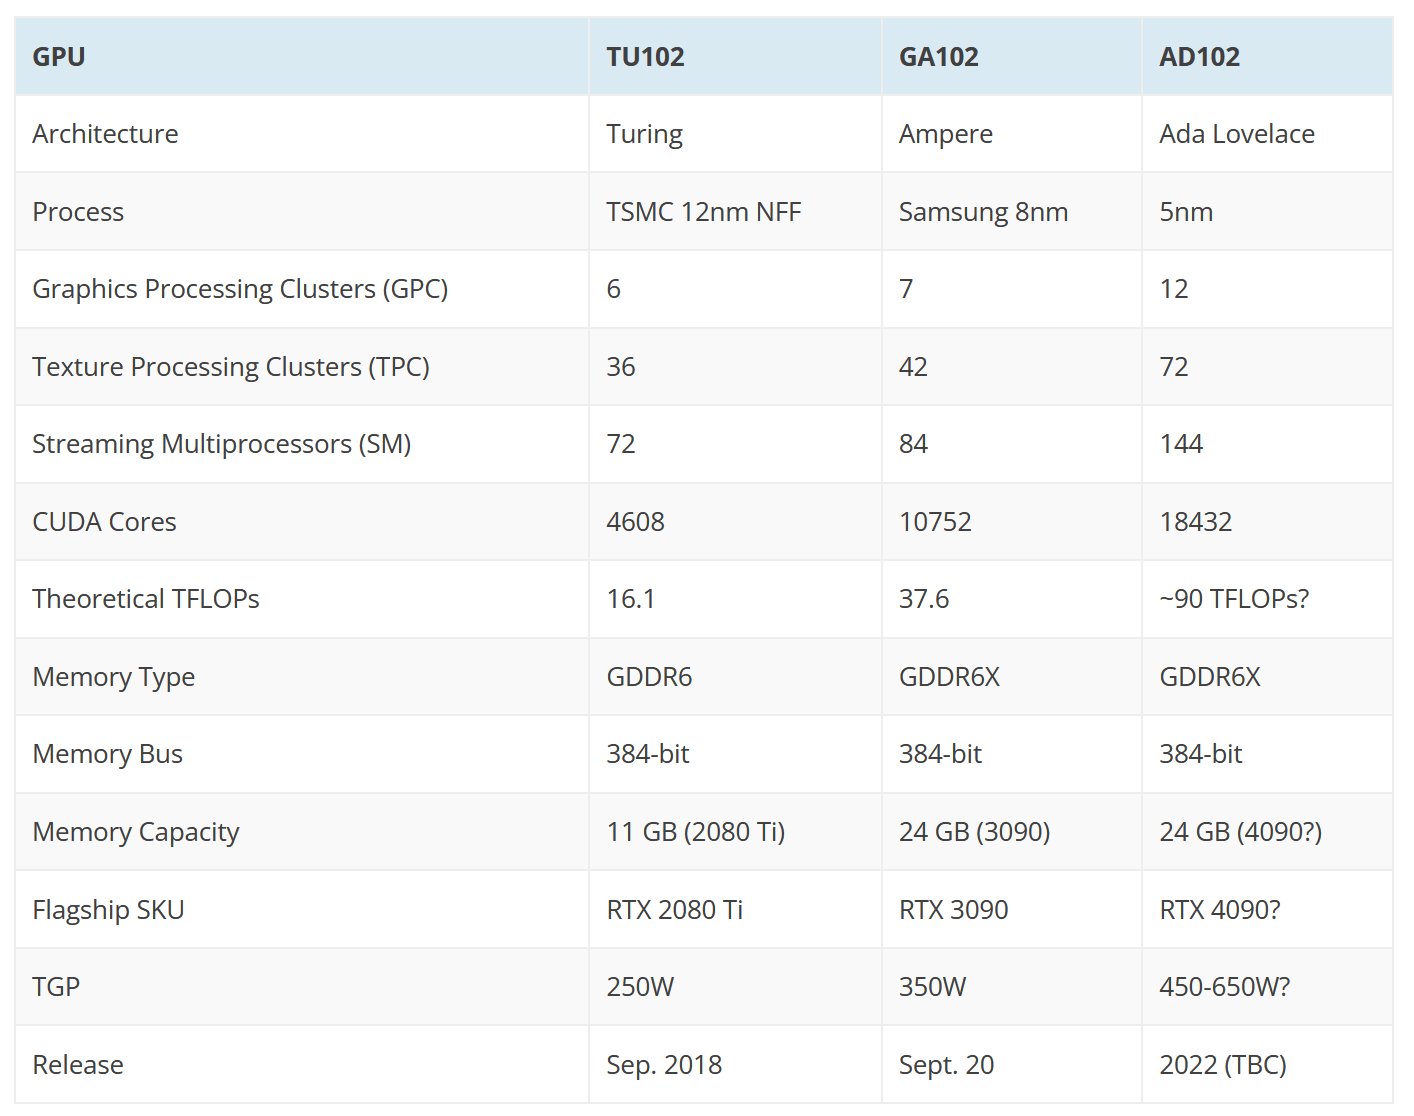The height and width of the screenshot is (1116, 1414).
Task: Select the ~90 TFLOPs? cell
Action: [x=1233, y=599]
